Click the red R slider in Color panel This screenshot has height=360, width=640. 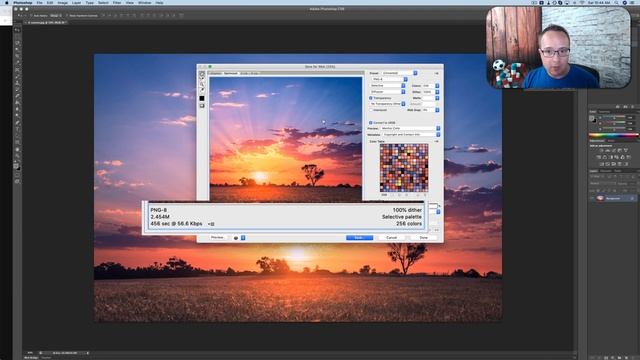pos(613,117)
